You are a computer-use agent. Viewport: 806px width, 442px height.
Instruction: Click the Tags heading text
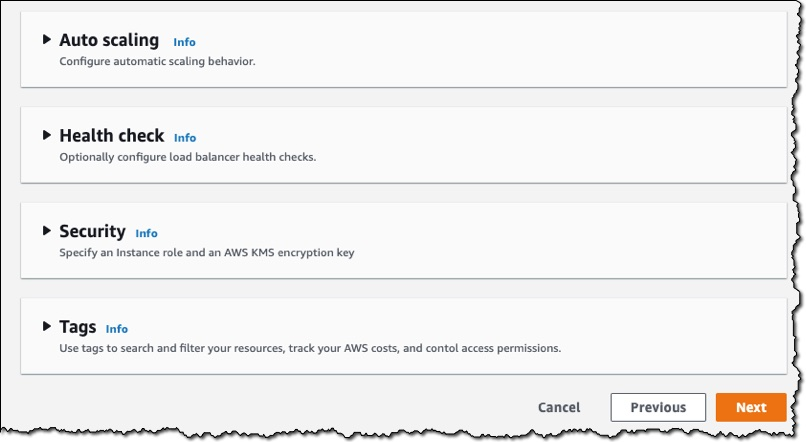pyautogui.click(x=78, y=327)
